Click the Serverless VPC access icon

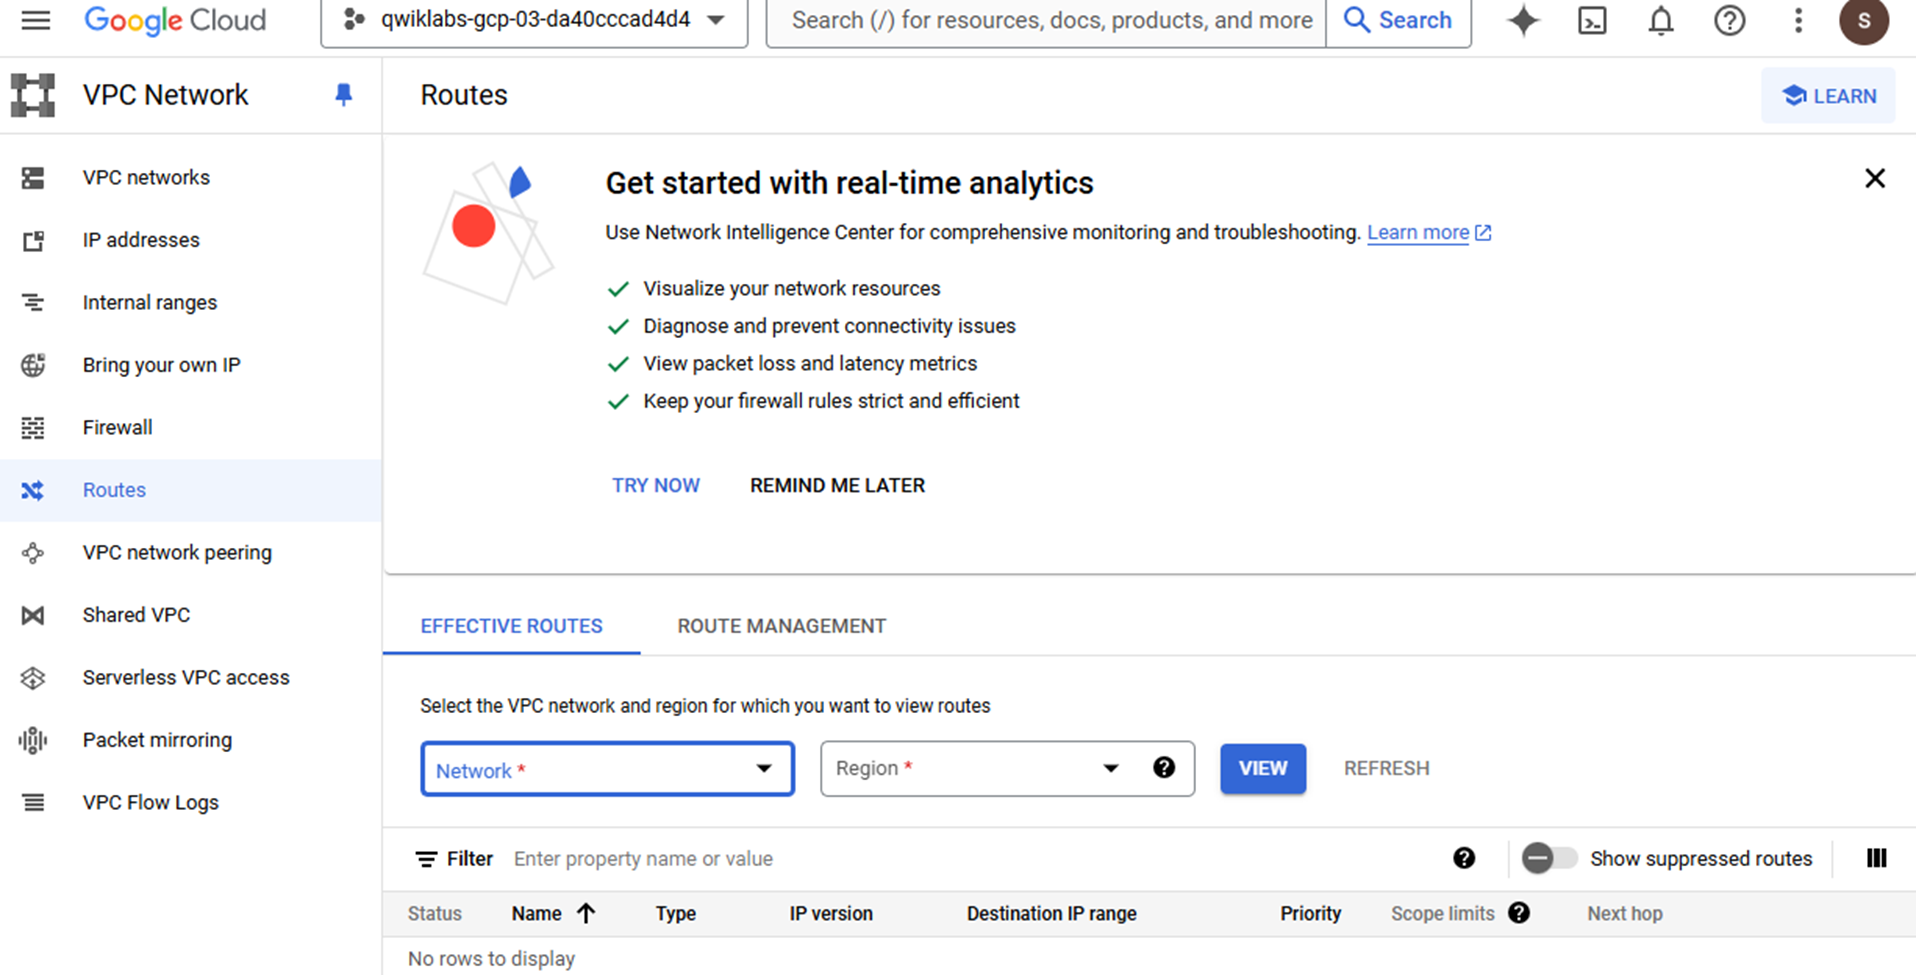point(33,678)
